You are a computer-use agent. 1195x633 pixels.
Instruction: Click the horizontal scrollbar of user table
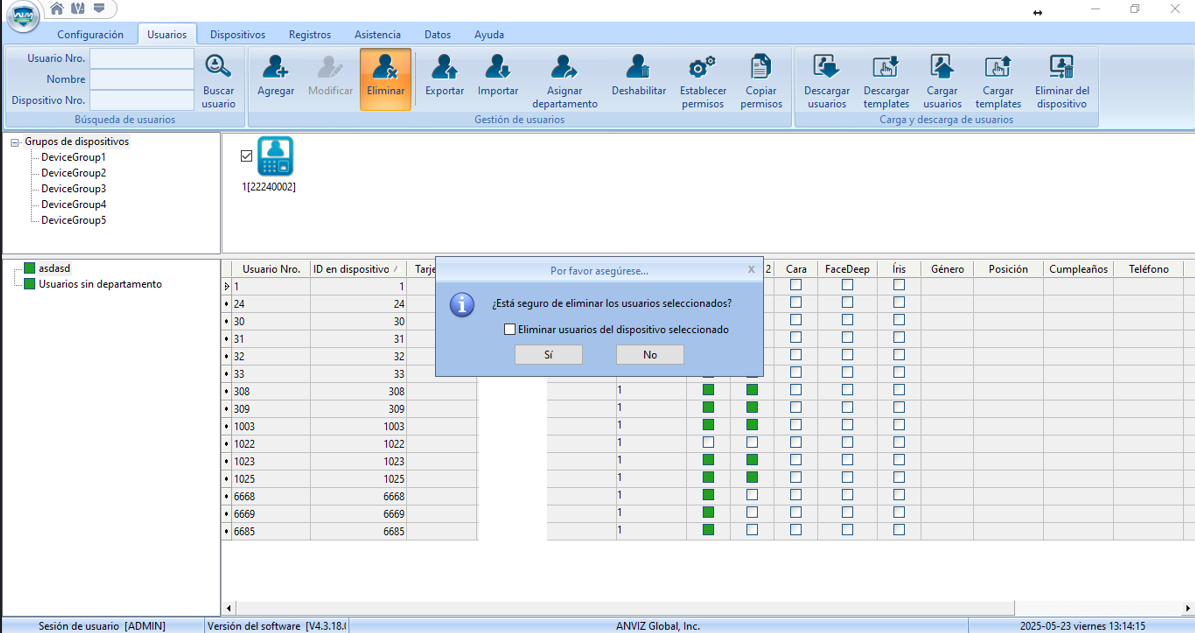[x=625, y=608]
